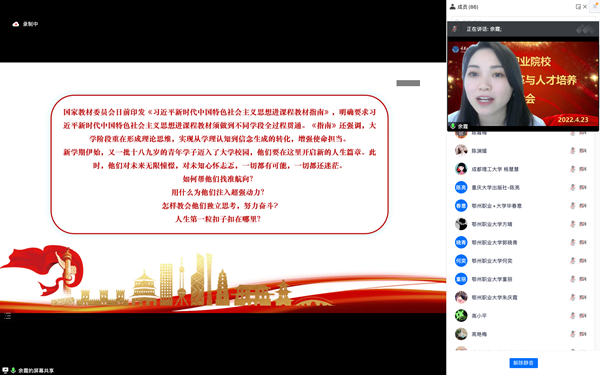Toggle camera for member 陈渊媛
This screenshot has height=375, width=600.
pos(583,151)
